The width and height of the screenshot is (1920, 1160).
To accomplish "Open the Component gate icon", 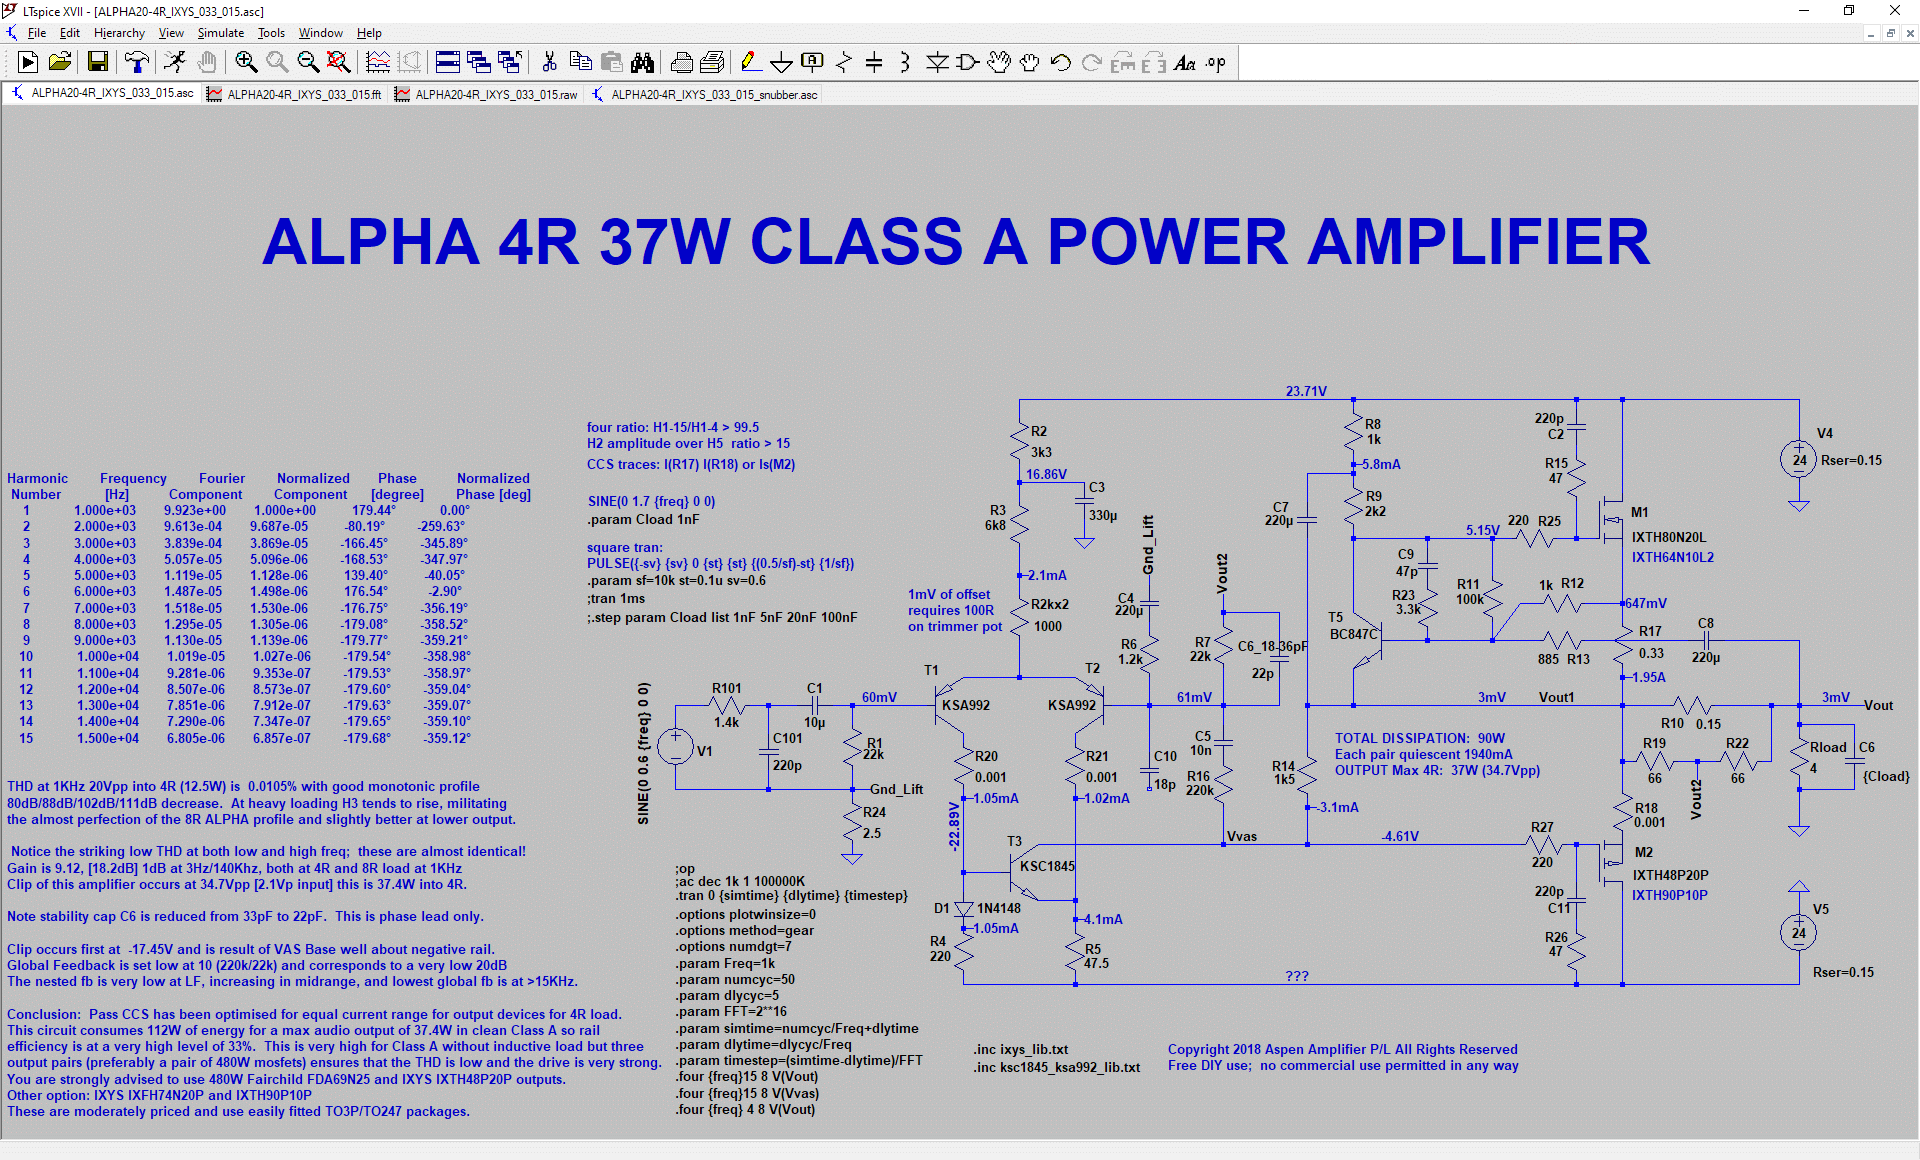I will (x=968, y=63).
